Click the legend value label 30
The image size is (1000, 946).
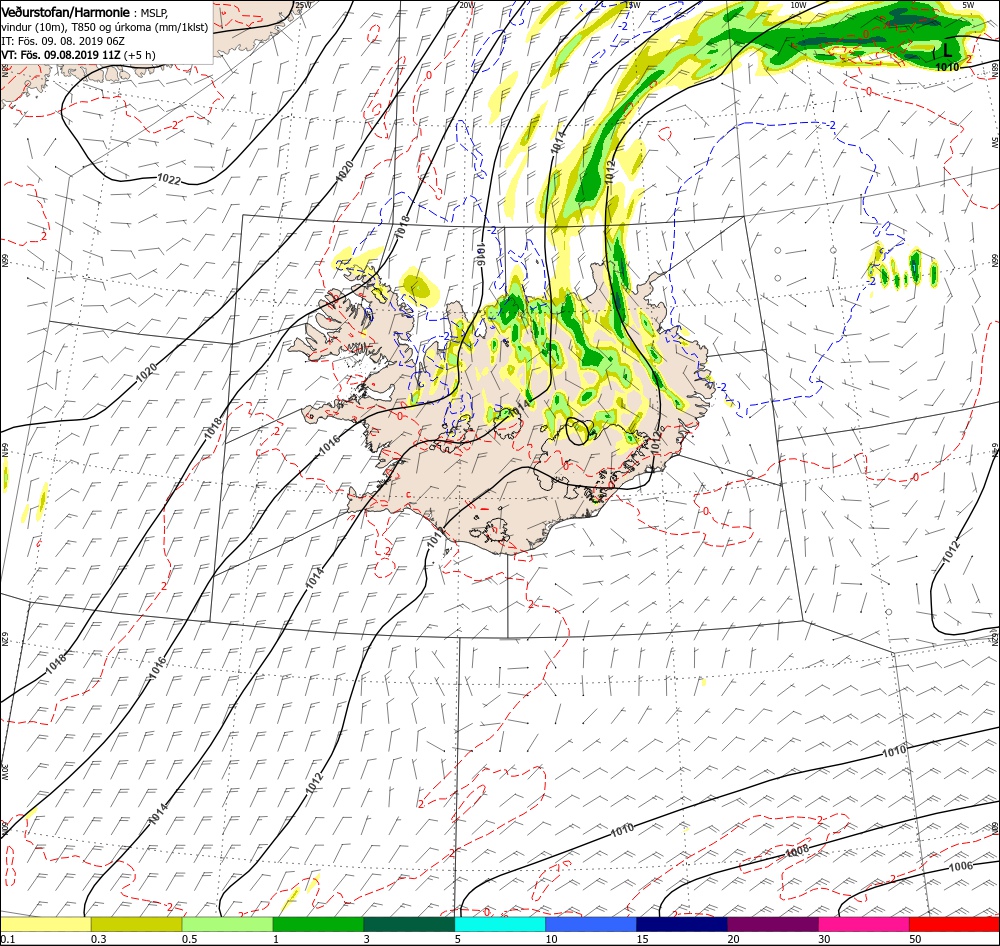825,939
